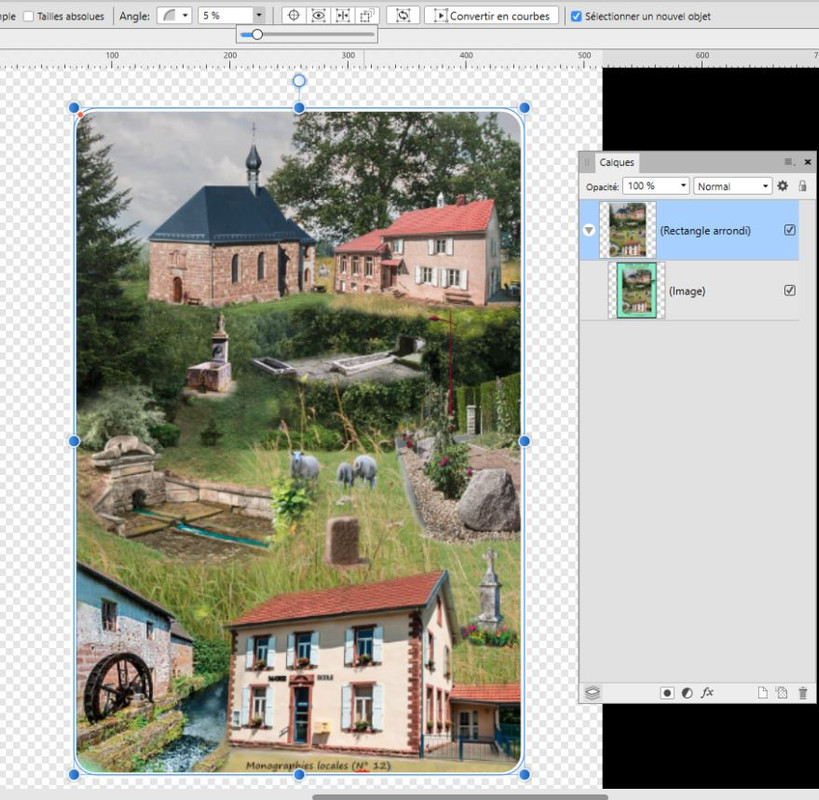Click the red corner radius handle

click(80, 114)
